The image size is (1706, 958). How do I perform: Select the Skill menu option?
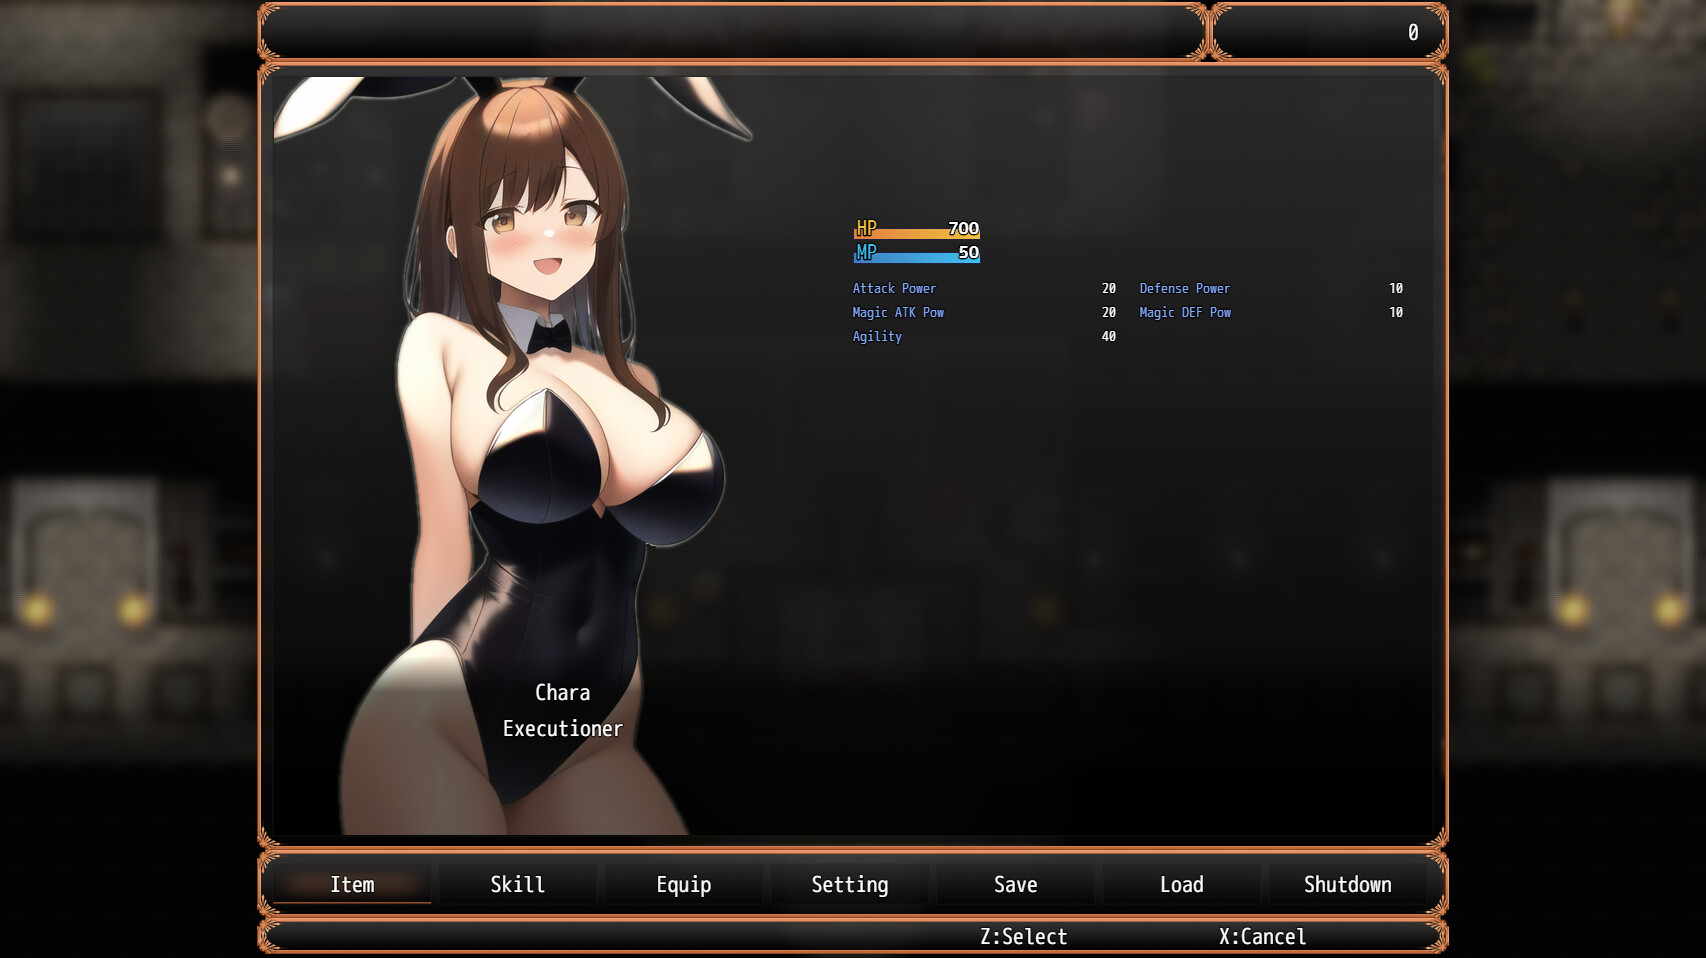pyautogui.click(x=517, y=885)
